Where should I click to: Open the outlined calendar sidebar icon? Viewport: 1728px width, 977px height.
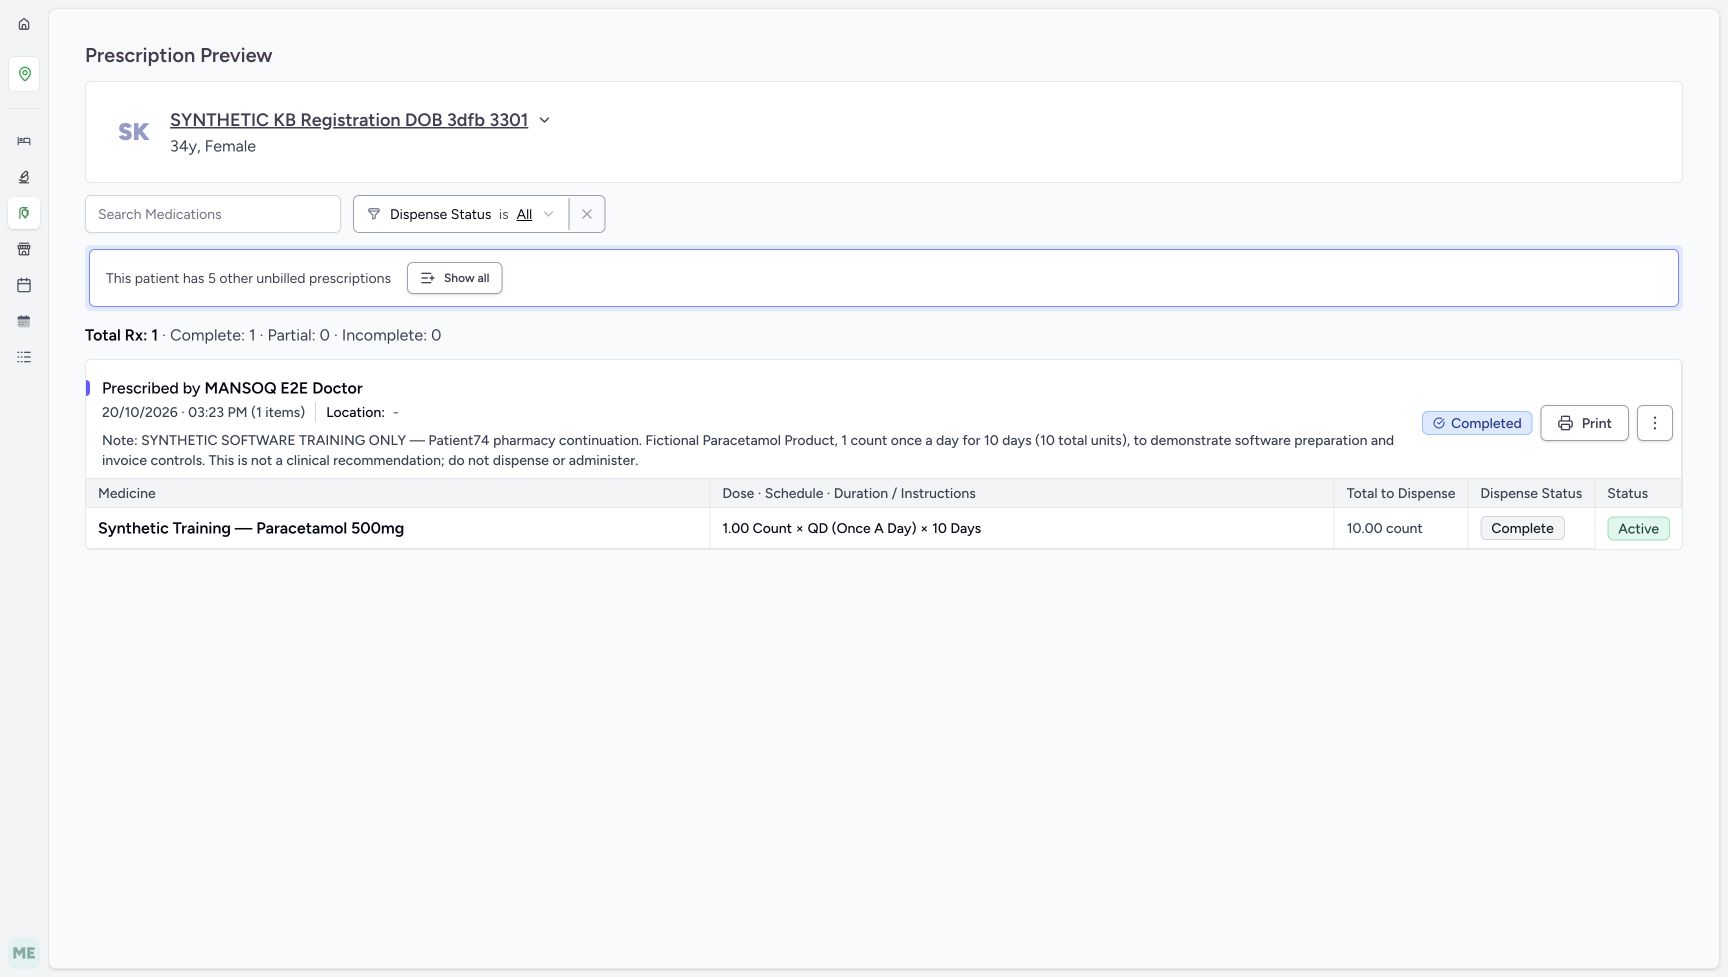24,285
